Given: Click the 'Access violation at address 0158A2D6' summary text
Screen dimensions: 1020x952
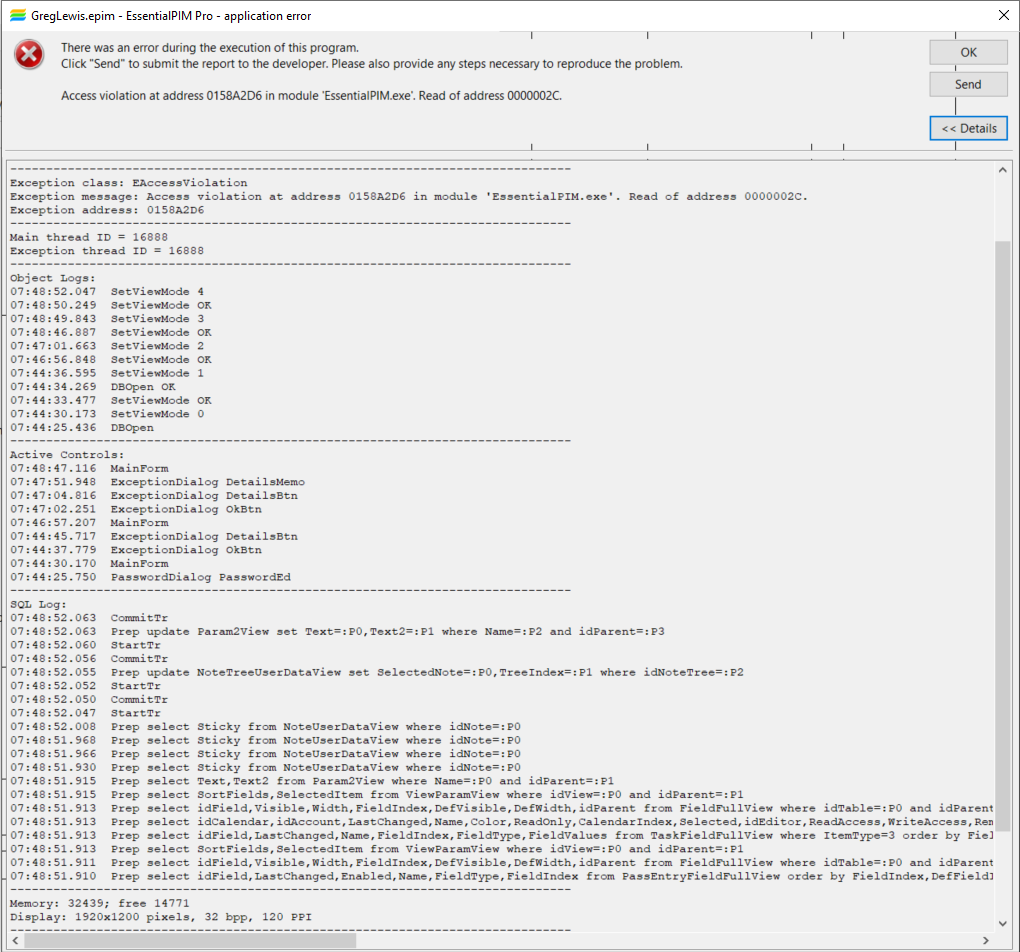Looking at the screenshot, I should click(x=312, y=96).
